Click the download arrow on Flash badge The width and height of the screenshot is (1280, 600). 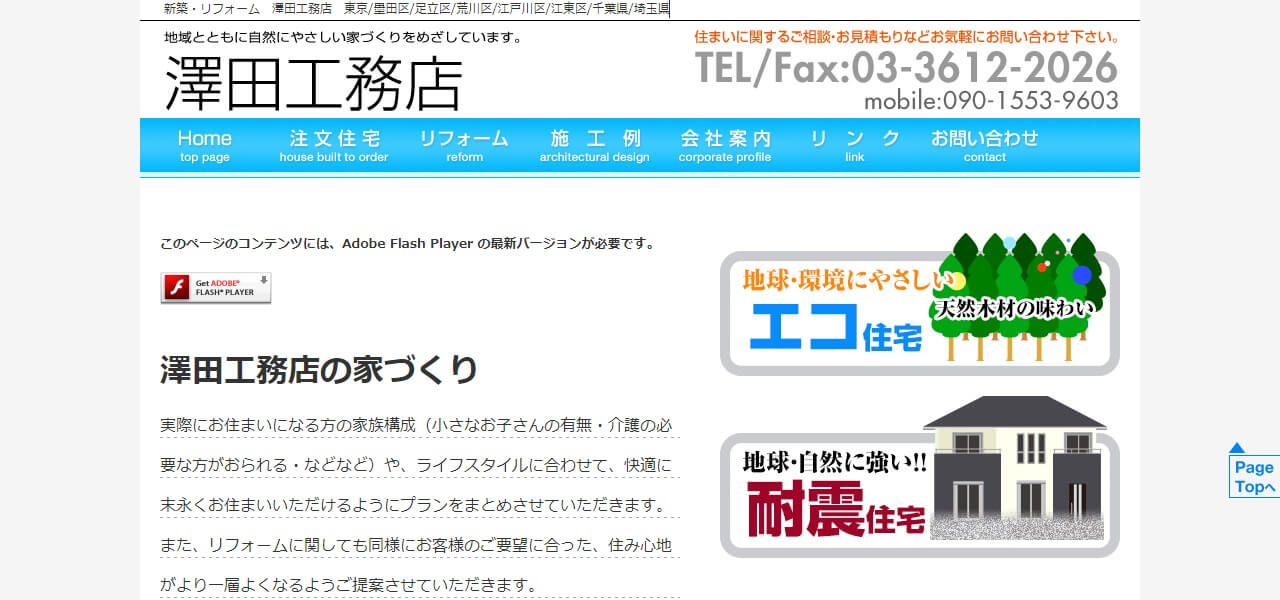(264, 282)
